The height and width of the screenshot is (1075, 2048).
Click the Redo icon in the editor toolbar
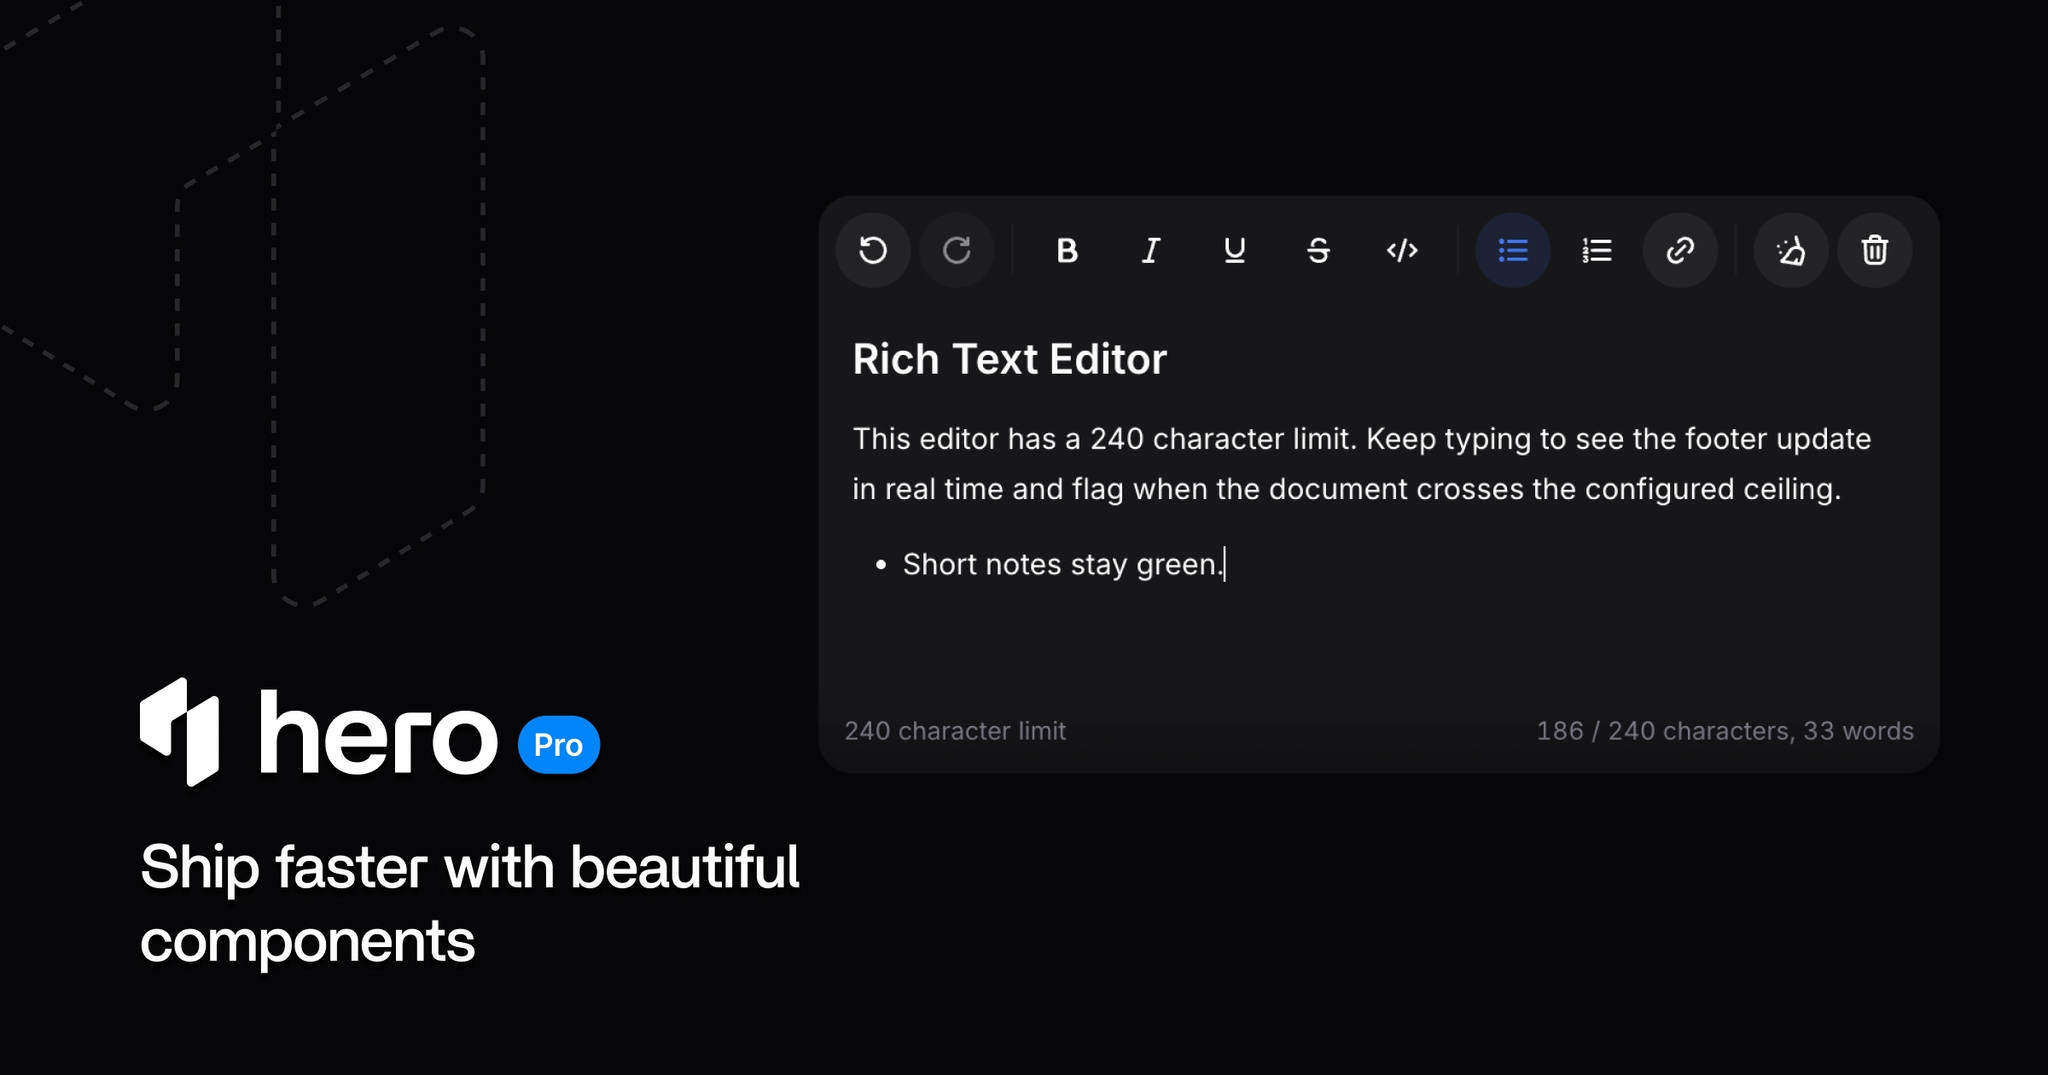point(957,250)
